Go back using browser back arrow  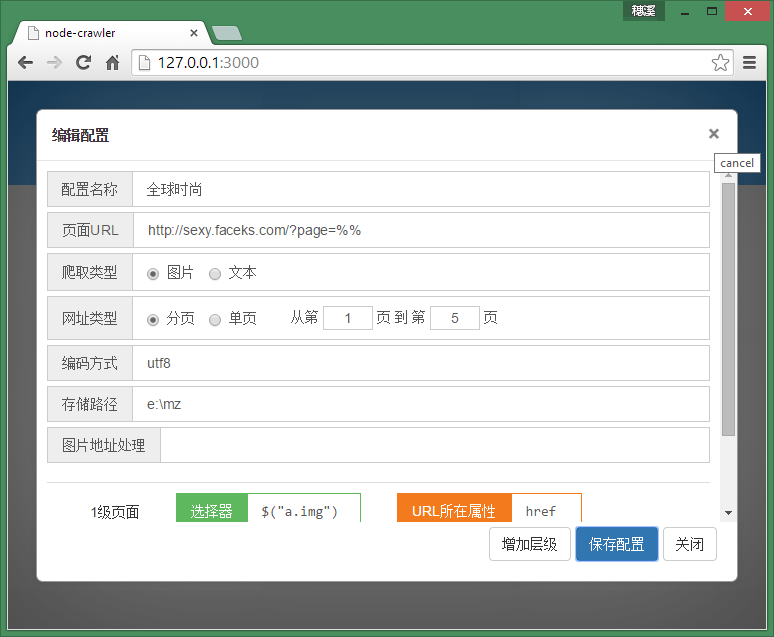click(x=25, y=63)
